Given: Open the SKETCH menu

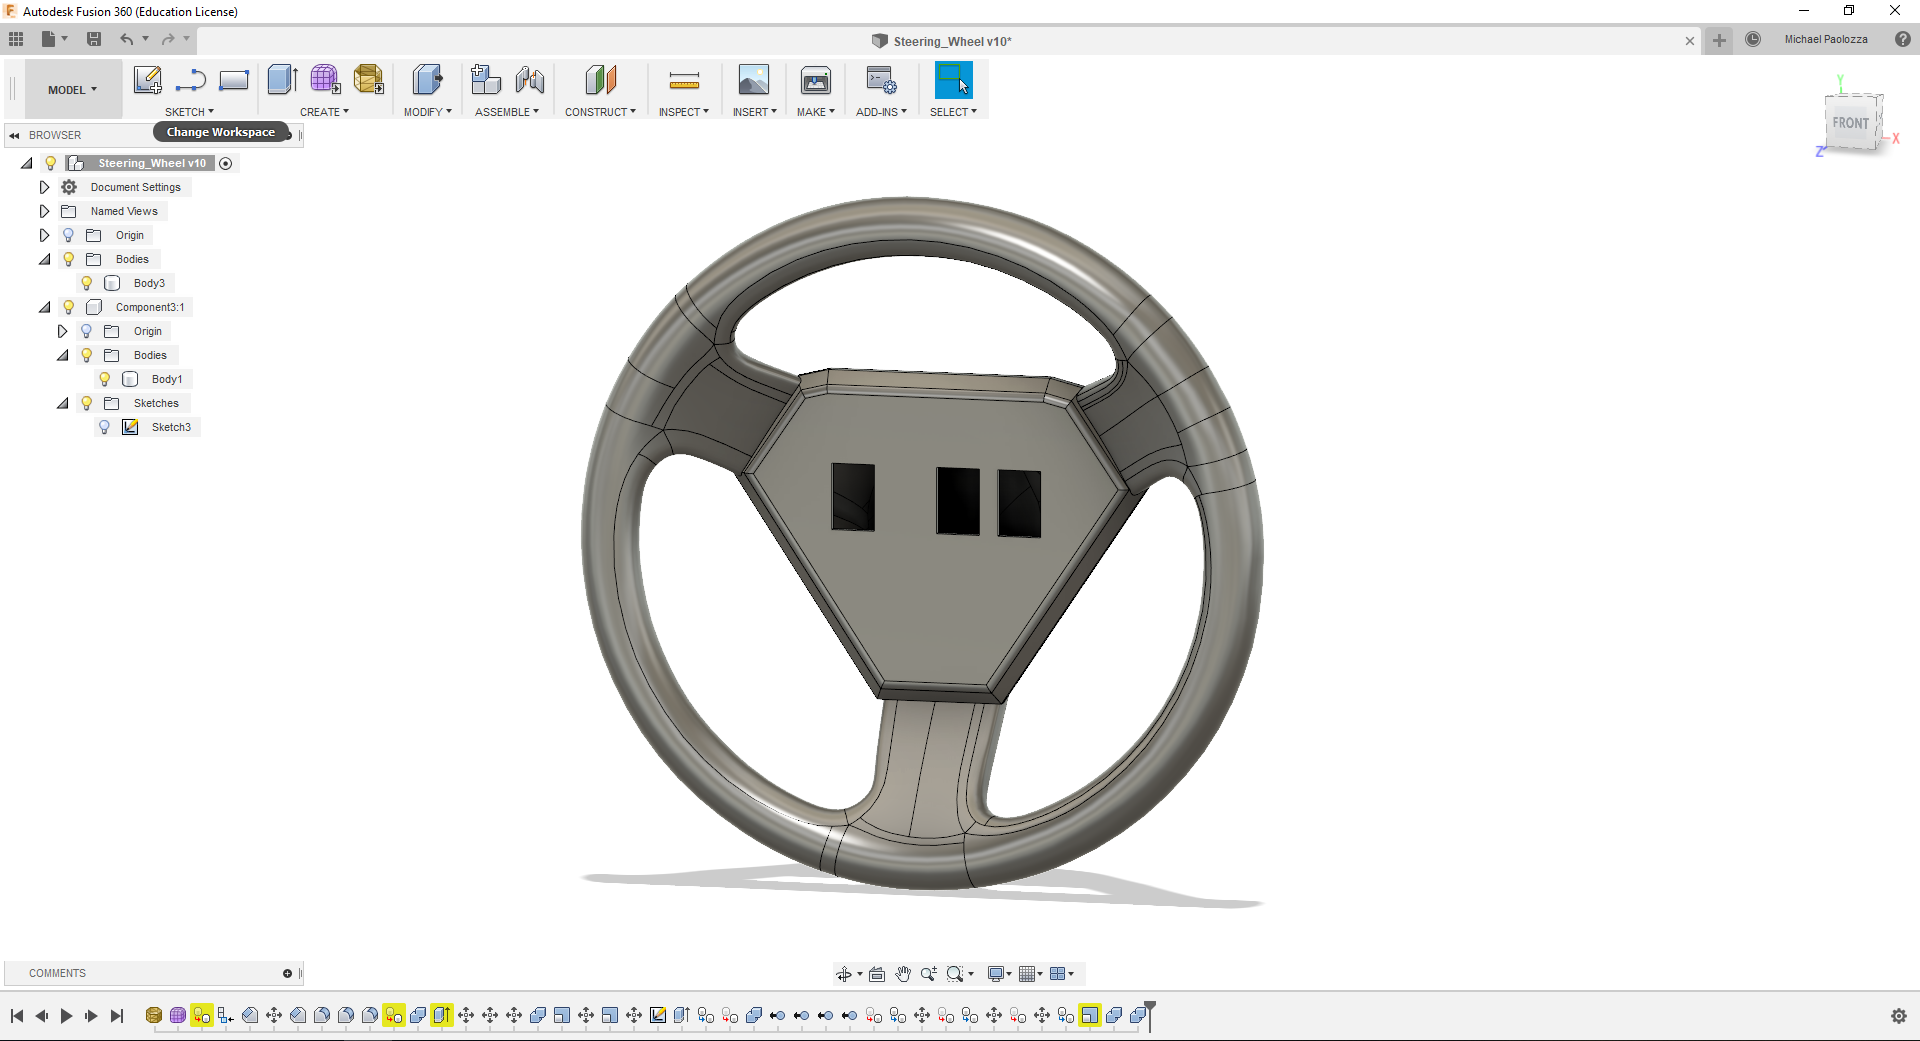Looking at the screenshot, I should 189,112.
